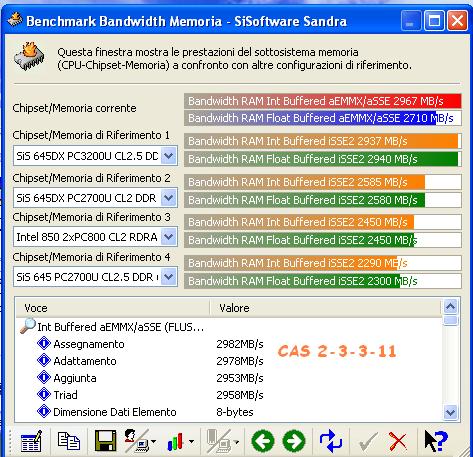Click orange Int Buffered iSSE2 2290 bar
The height and width of the screenshot is (457, 473).
point(323,263)
